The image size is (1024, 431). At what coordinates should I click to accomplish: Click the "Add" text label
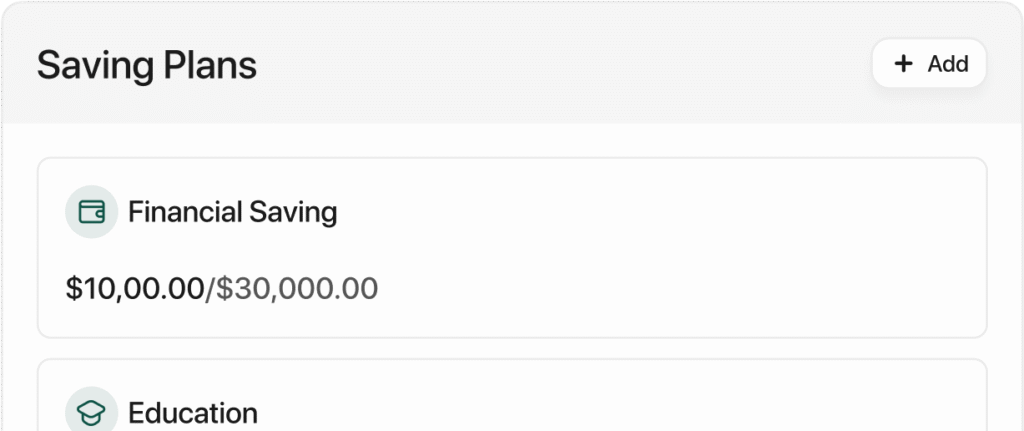(x=948, y=64)
